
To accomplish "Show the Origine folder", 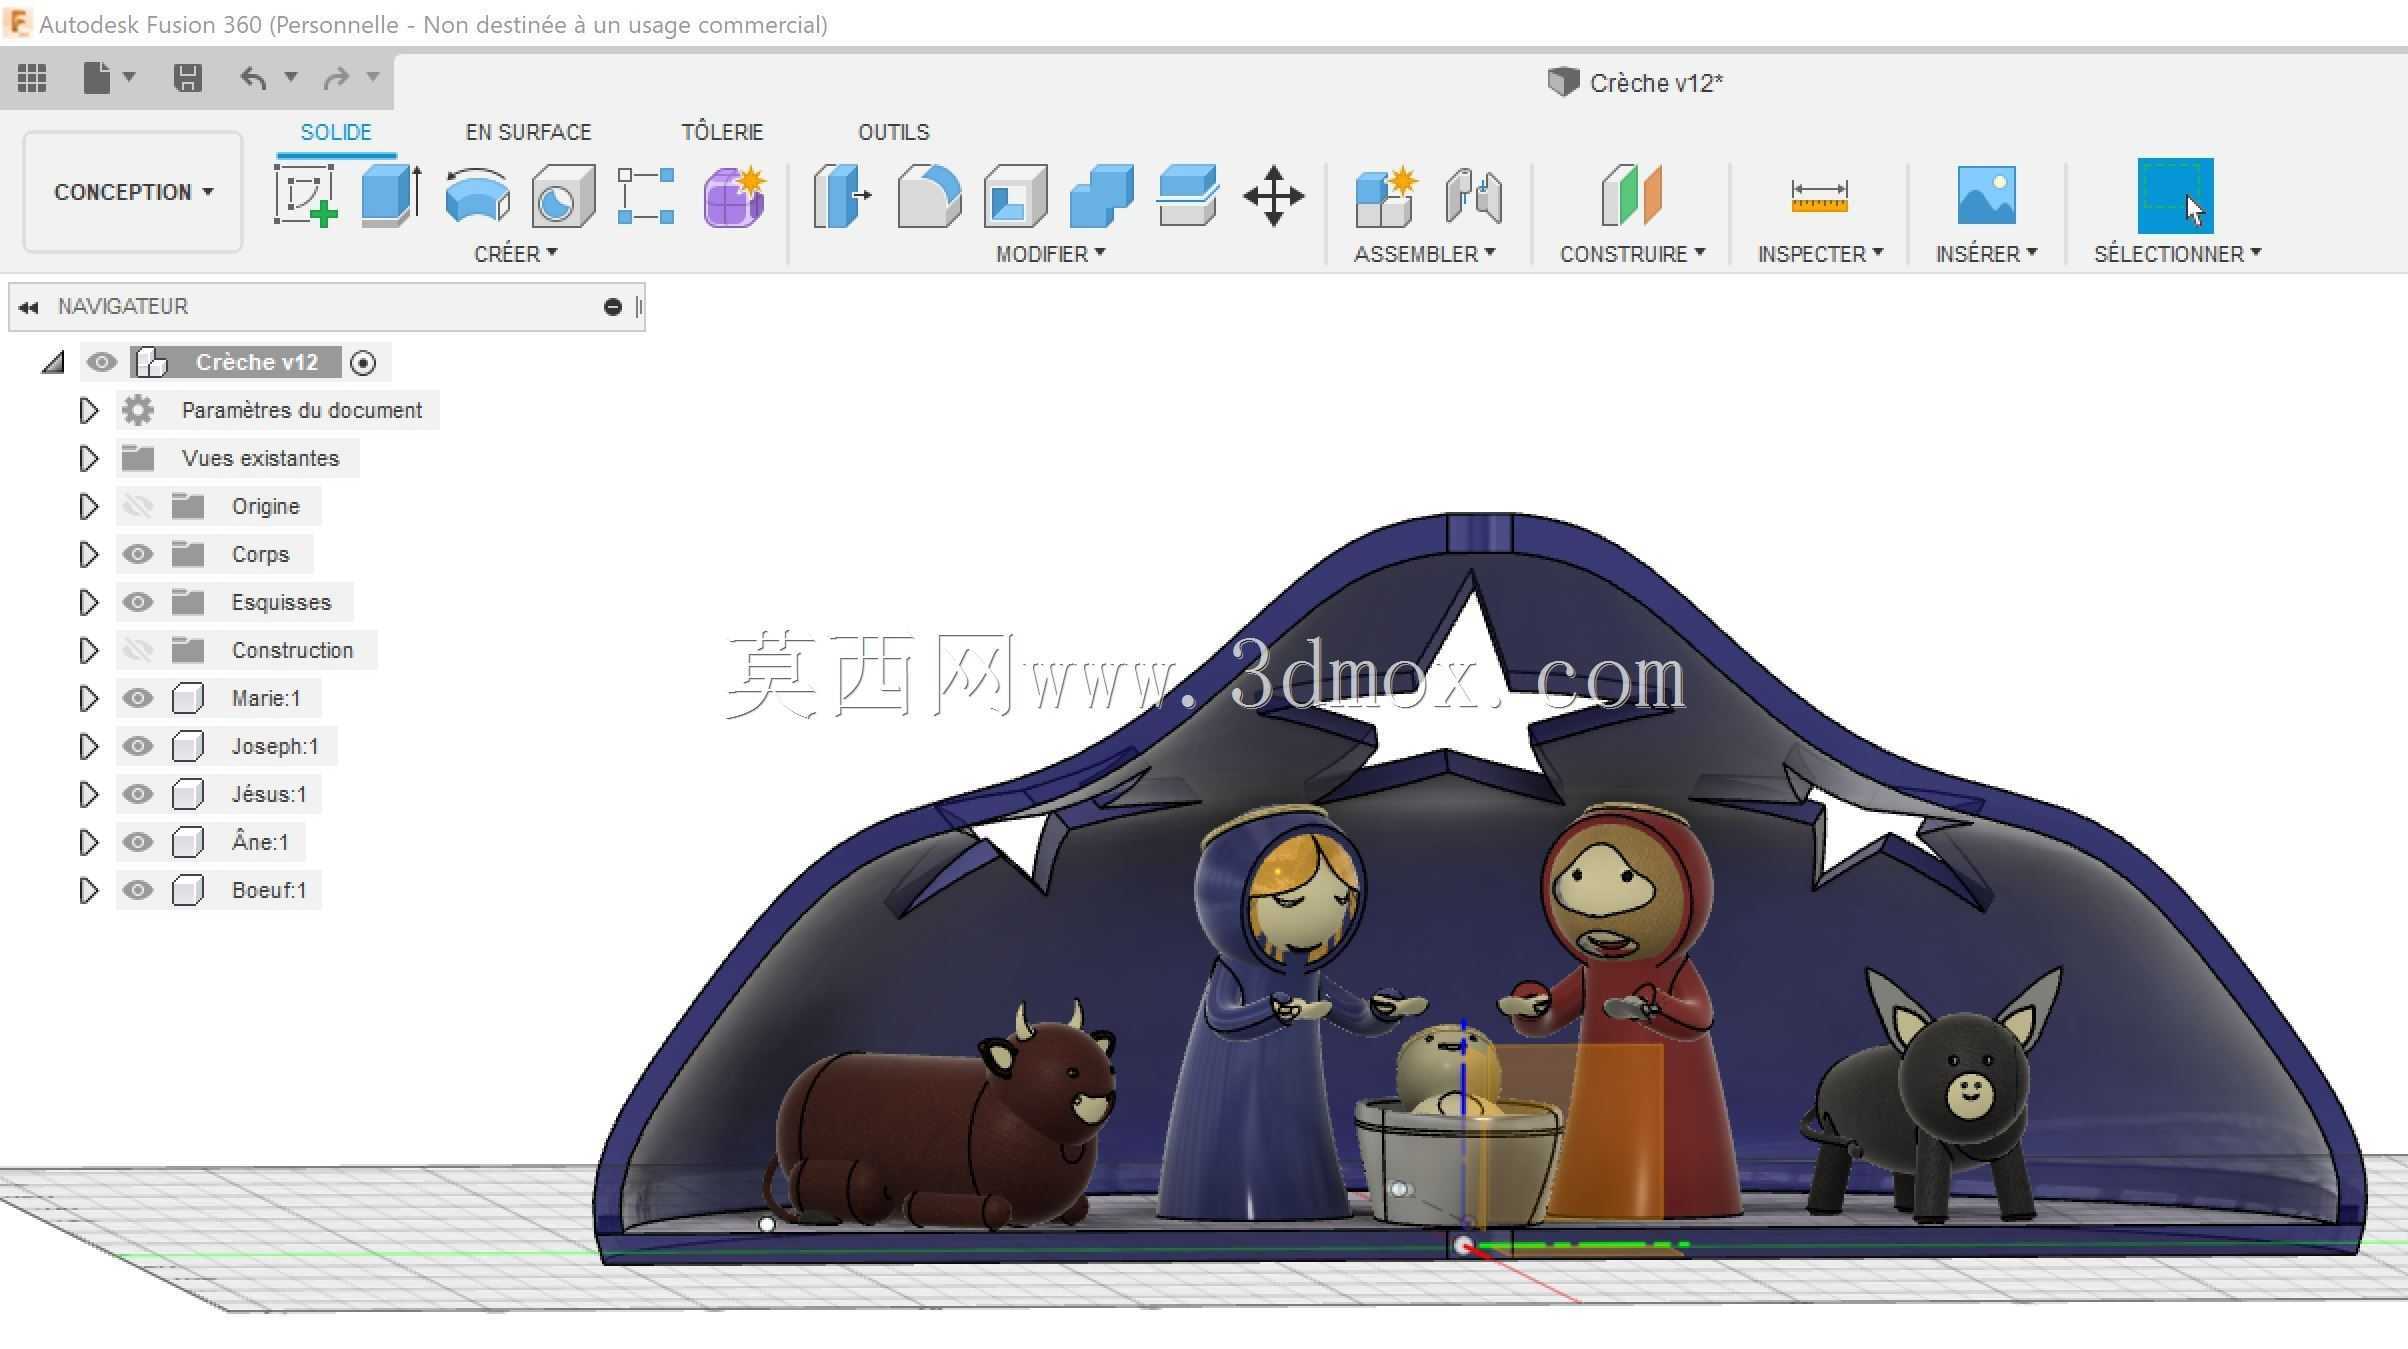I will click(138, 506).
